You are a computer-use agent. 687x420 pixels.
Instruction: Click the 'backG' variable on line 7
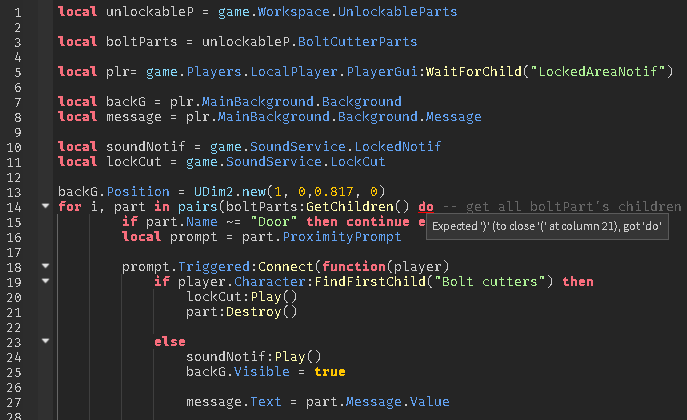[126, 102]
